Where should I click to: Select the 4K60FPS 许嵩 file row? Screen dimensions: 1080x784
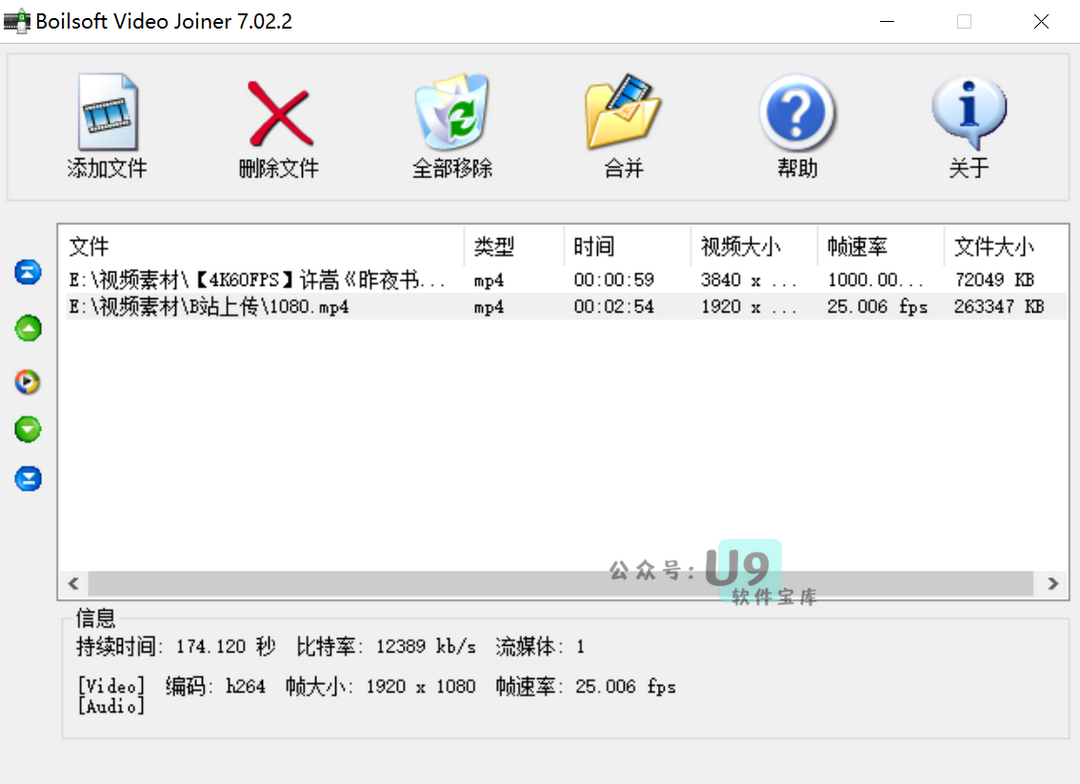pyautogui.click(x=565, y=280)
